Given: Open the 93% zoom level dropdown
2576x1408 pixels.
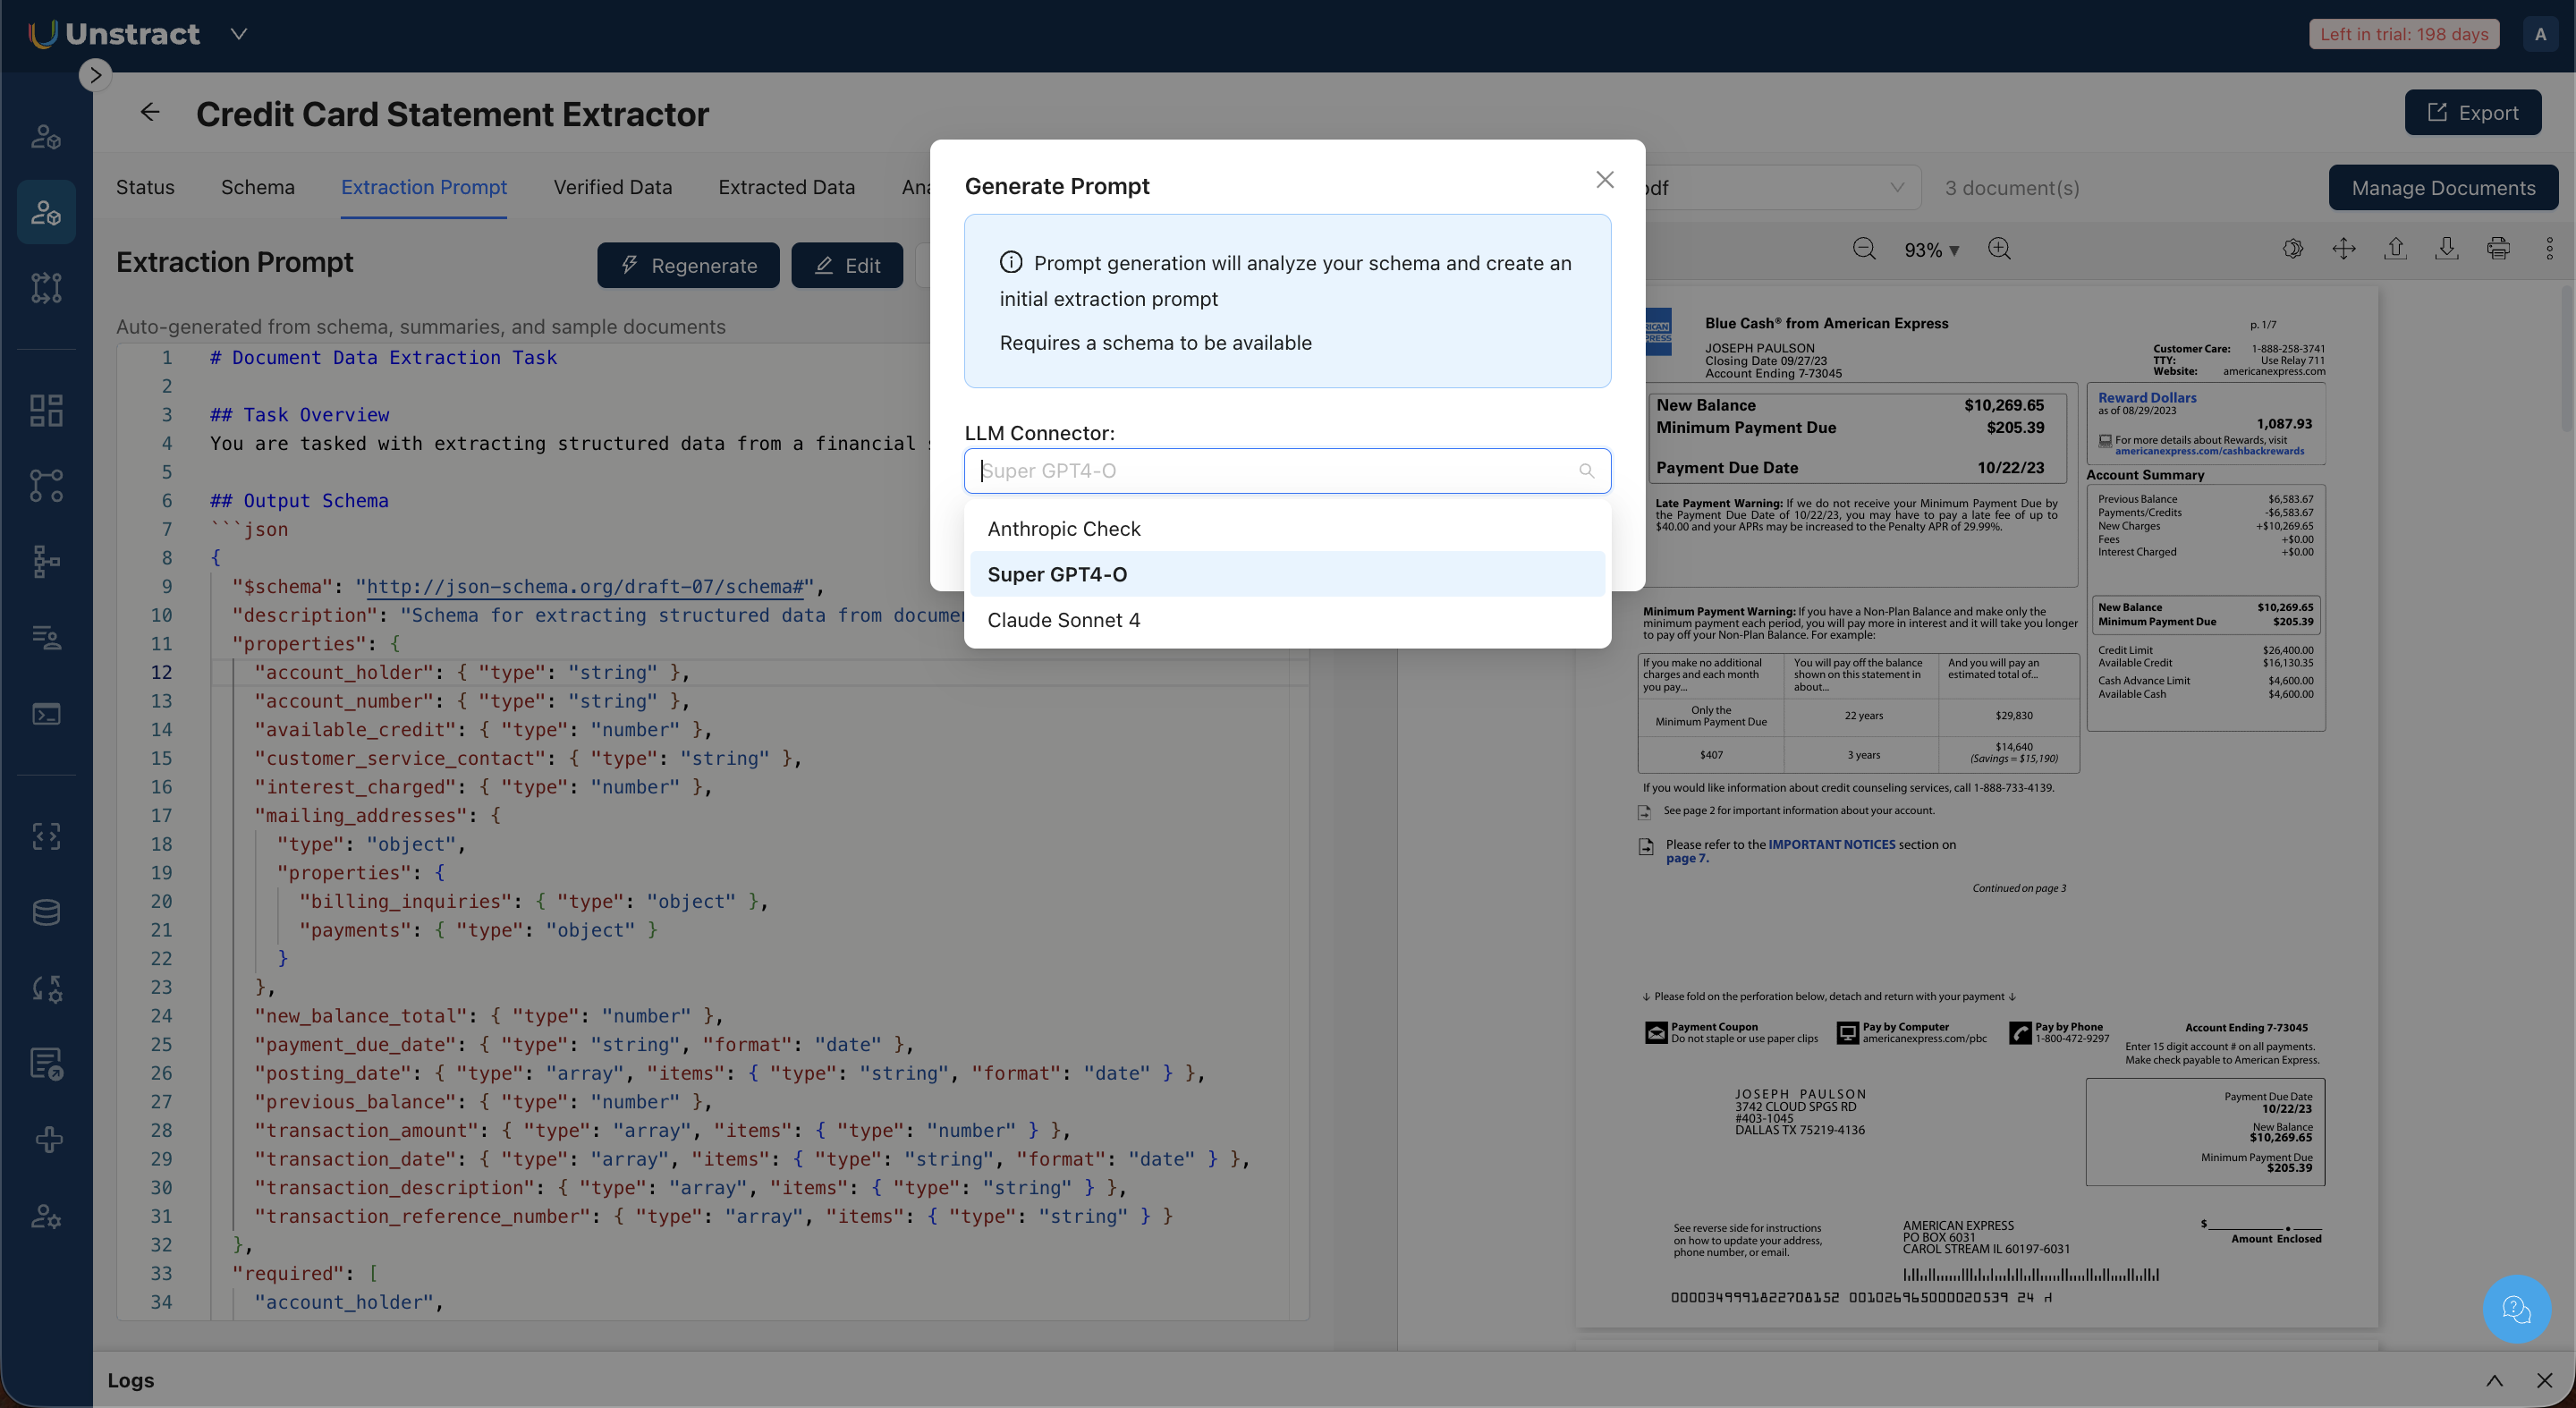Looking at the screenshot, I should [1930, 250].
